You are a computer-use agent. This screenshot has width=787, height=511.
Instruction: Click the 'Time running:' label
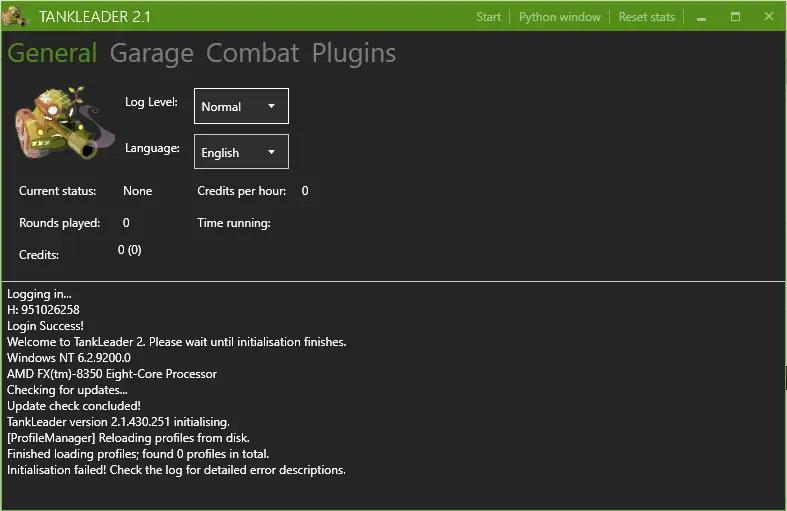pos(233,223)
